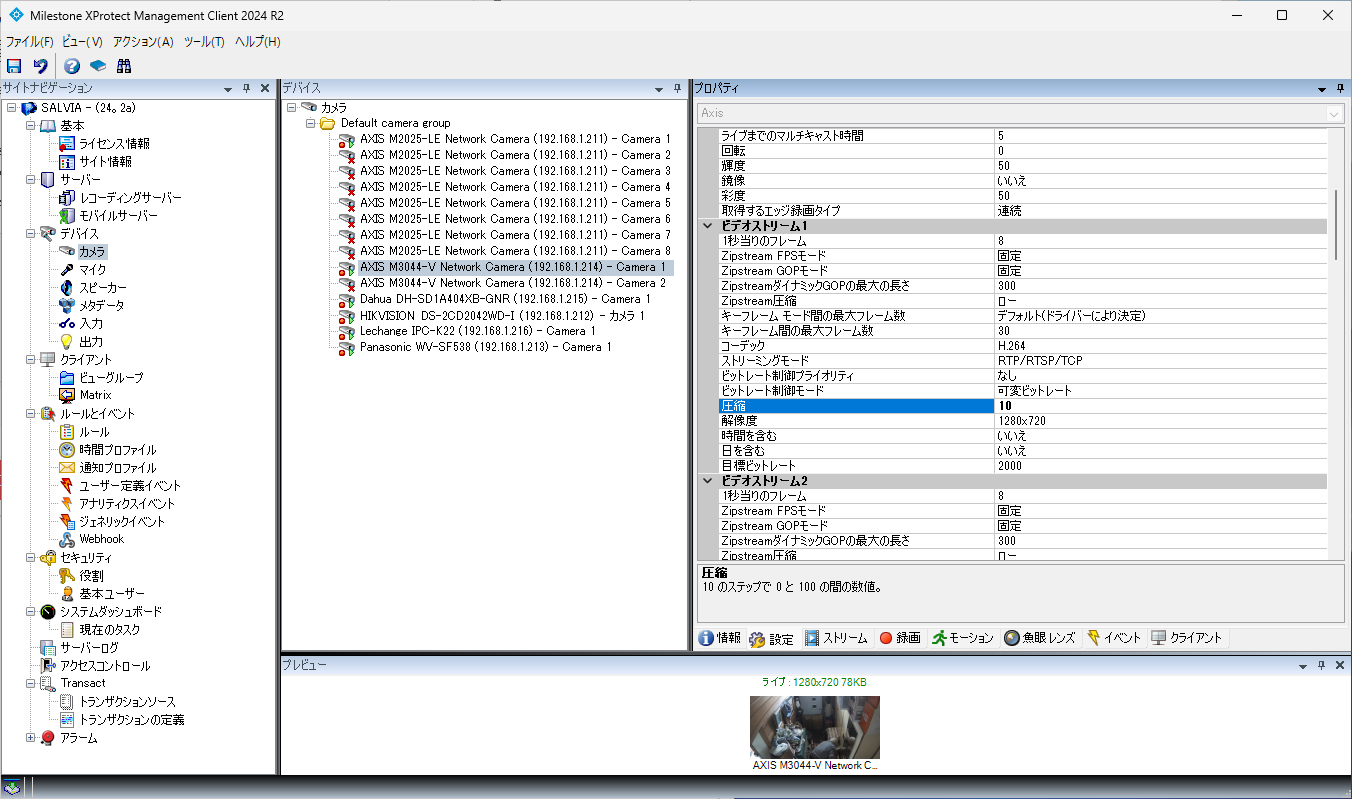1352x799 pixels.
Task: Select AXIS M2025-LE Camera 3
Action: pos(515,171)
